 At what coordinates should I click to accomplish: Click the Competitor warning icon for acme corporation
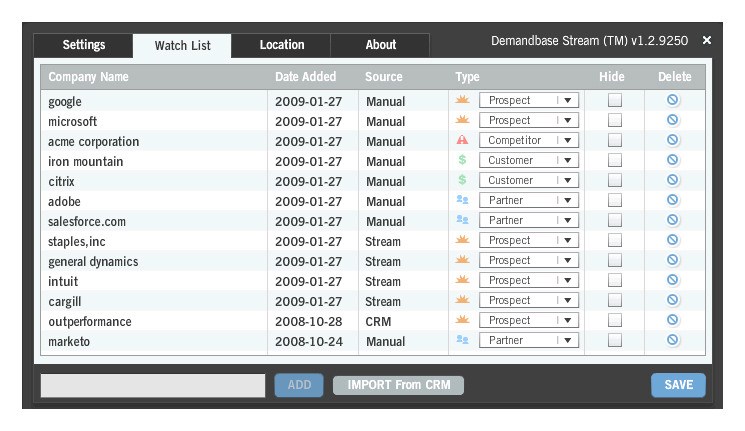[462, 141]
